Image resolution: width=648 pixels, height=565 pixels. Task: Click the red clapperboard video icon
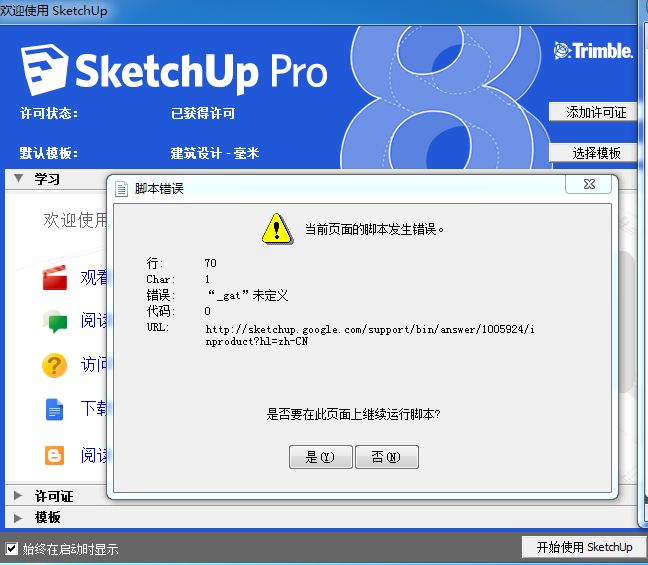(55, 277)
